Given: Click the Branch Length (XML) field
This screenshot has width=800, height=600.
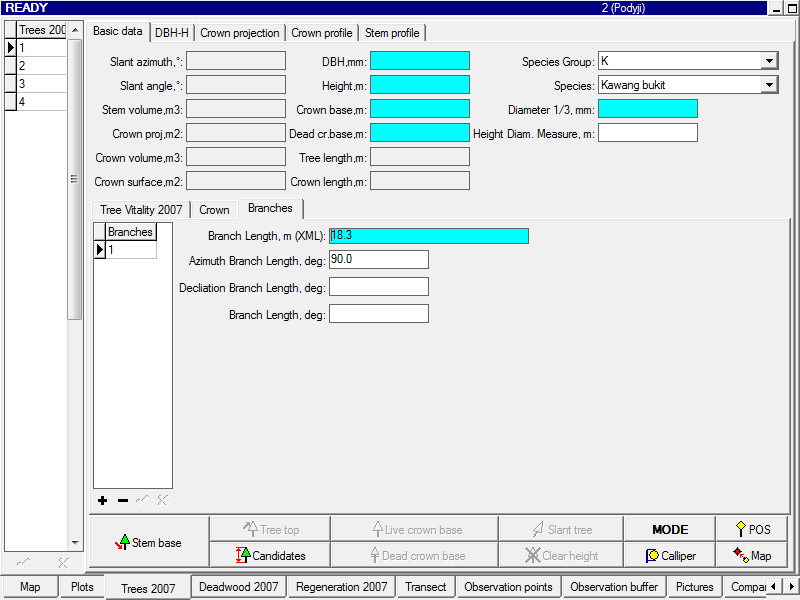Looking at the screenshot, I should click(x=428, y=236).
